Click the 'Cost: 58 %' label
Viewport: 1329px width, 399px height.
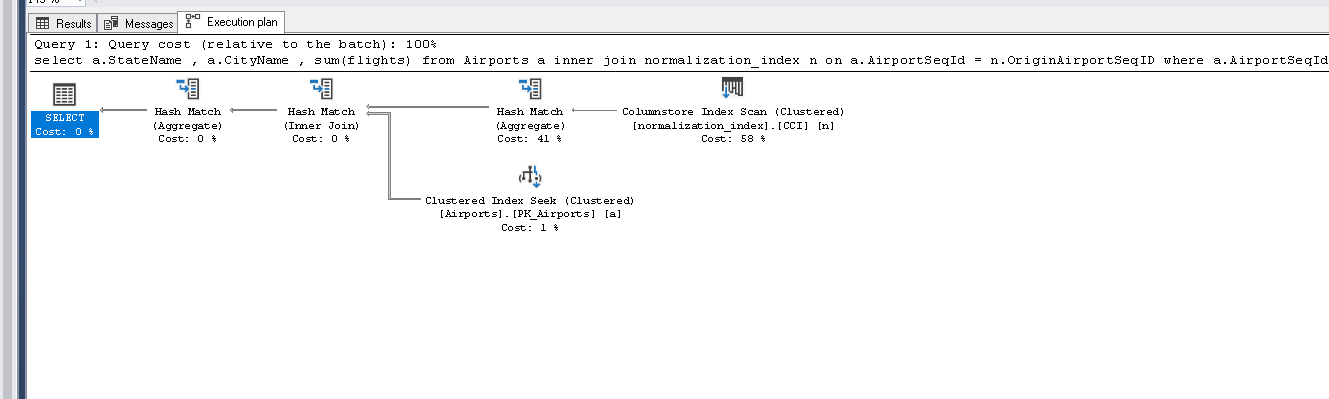pos(733,139)
